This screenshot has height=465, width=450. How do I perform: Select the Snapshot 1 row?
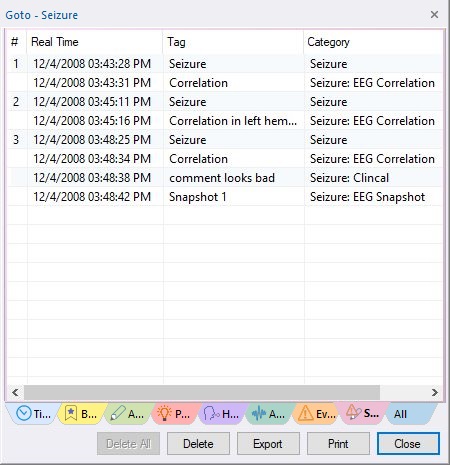pyautogui.click(x=225, y=197)
